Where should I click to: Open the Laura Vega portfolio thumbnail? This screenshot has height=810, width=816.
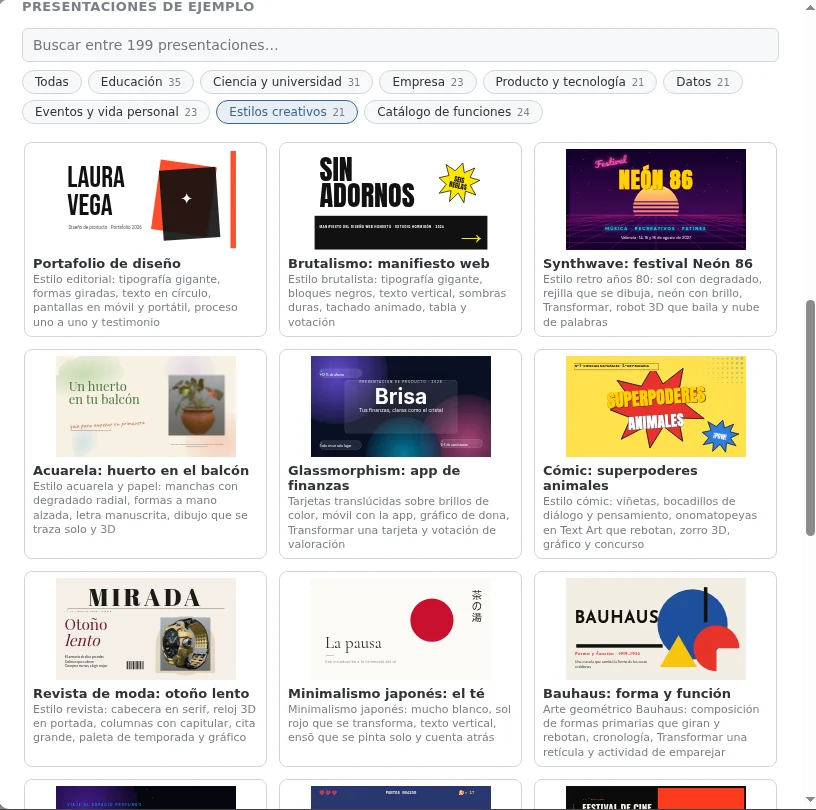pos(146,199)
